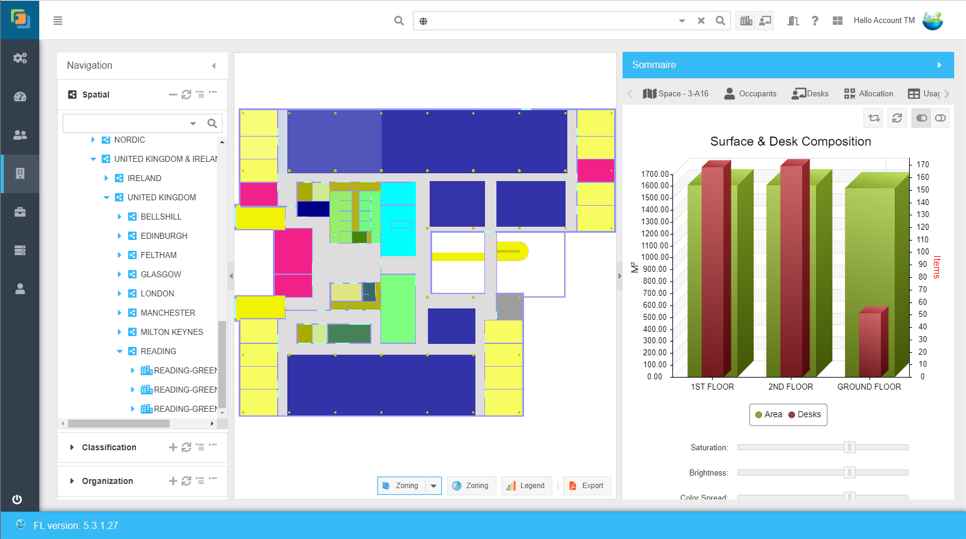Click the Spatial tree search magnifier
Viewport: 966px width, 539px height.
point(212,123)
